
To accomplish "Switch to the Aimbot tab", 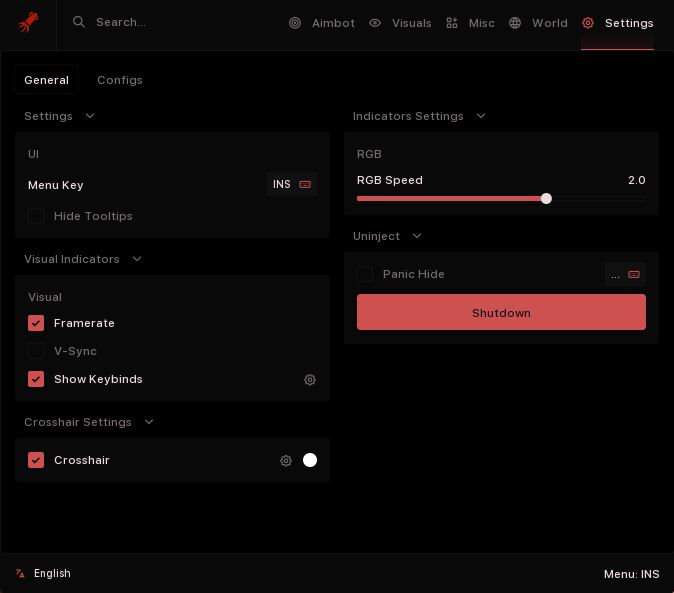I will [x=322, y=23].
